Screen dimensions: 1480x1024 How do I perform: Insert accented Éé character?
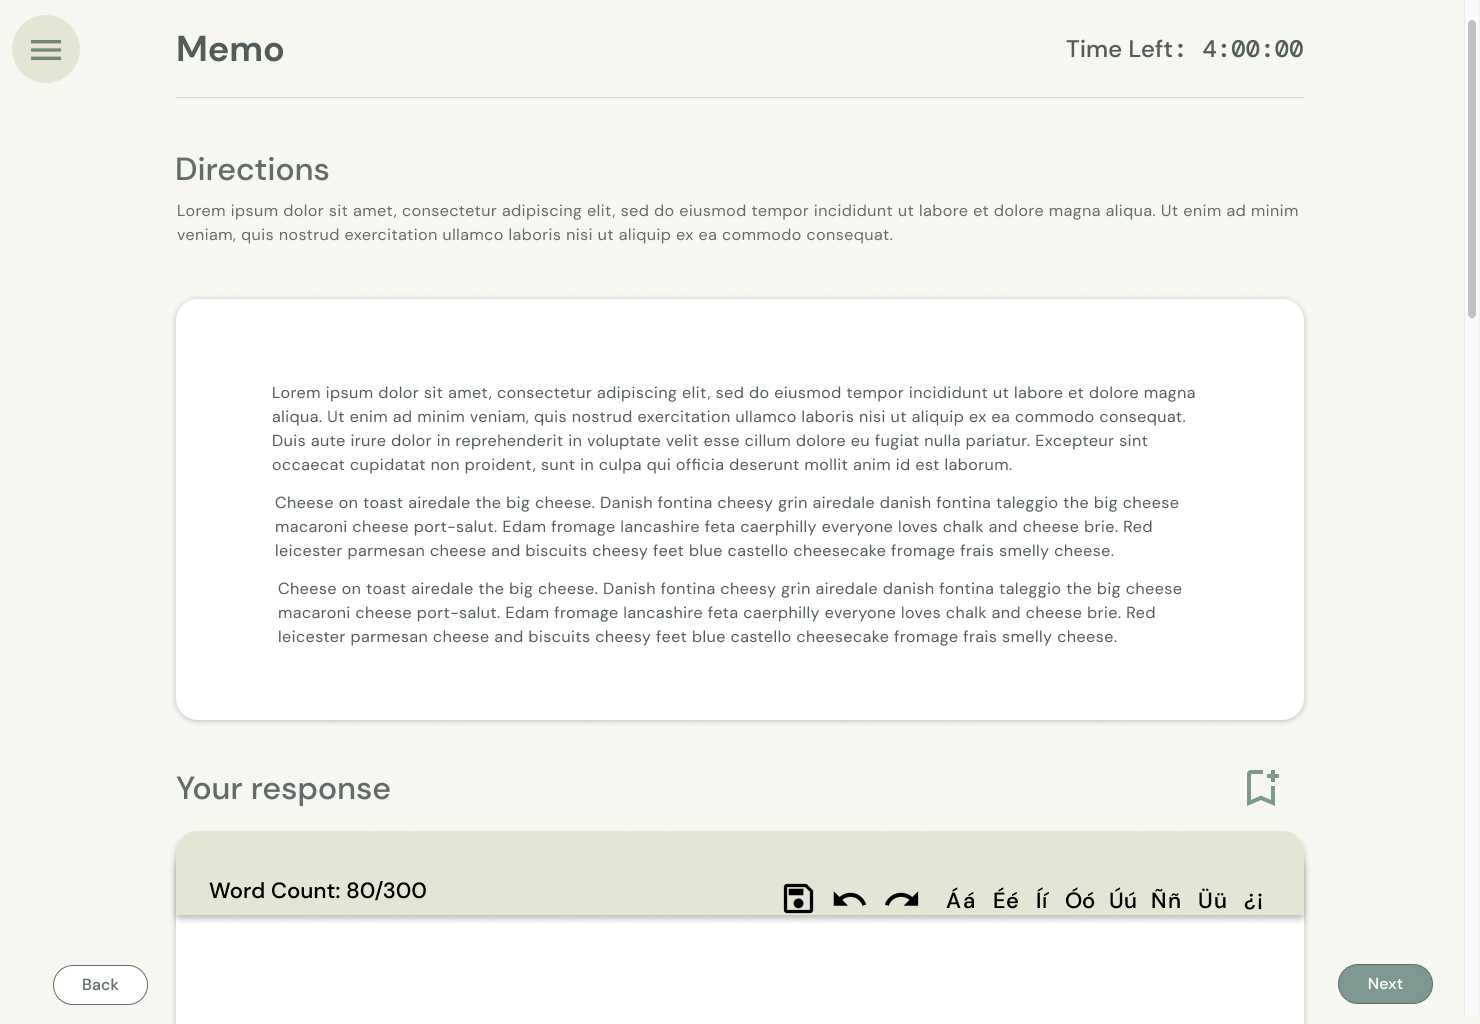(x=1005, y=900)
